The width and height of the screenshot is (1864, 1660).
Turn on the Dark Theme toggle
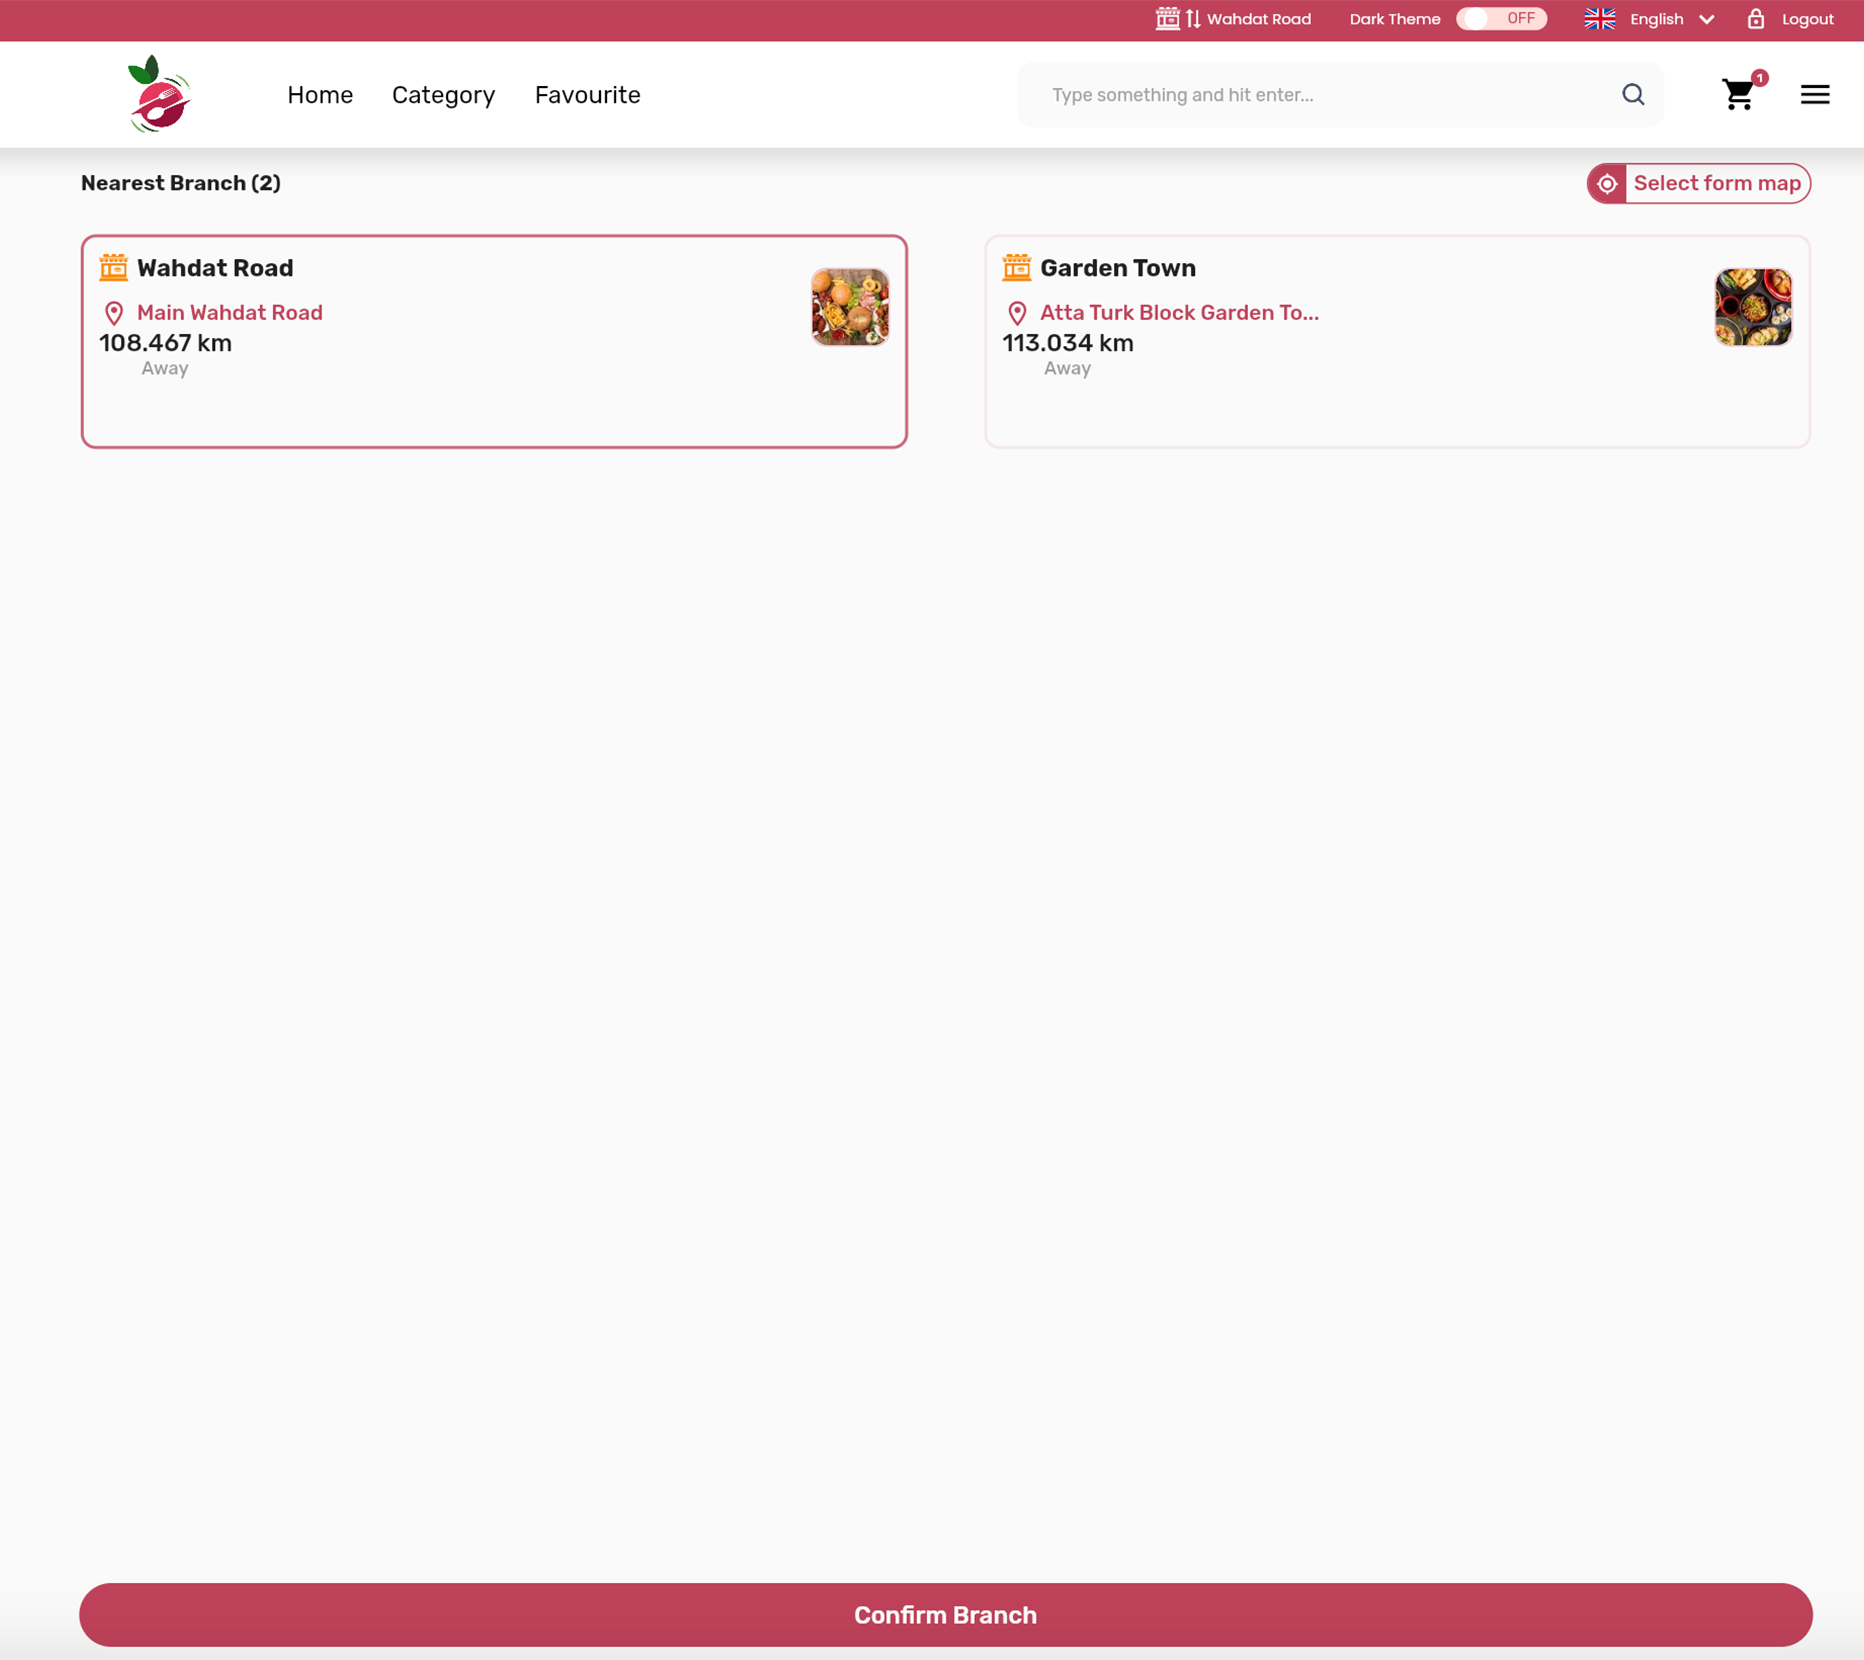(1500, 18)
